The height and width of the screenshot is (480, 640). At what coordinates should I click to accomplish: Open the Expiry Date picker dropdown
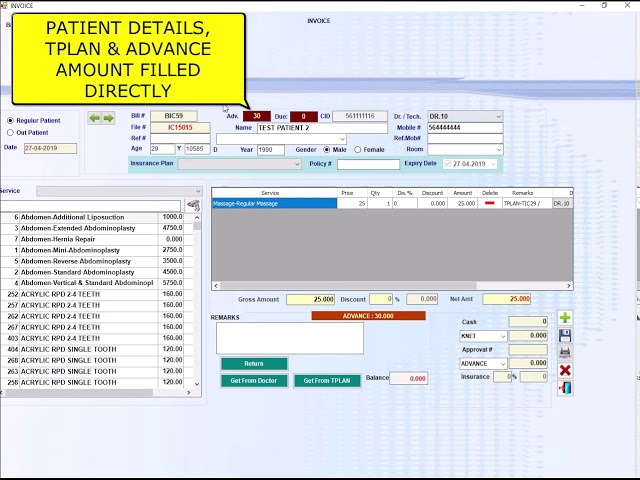[x=493, y=164]
